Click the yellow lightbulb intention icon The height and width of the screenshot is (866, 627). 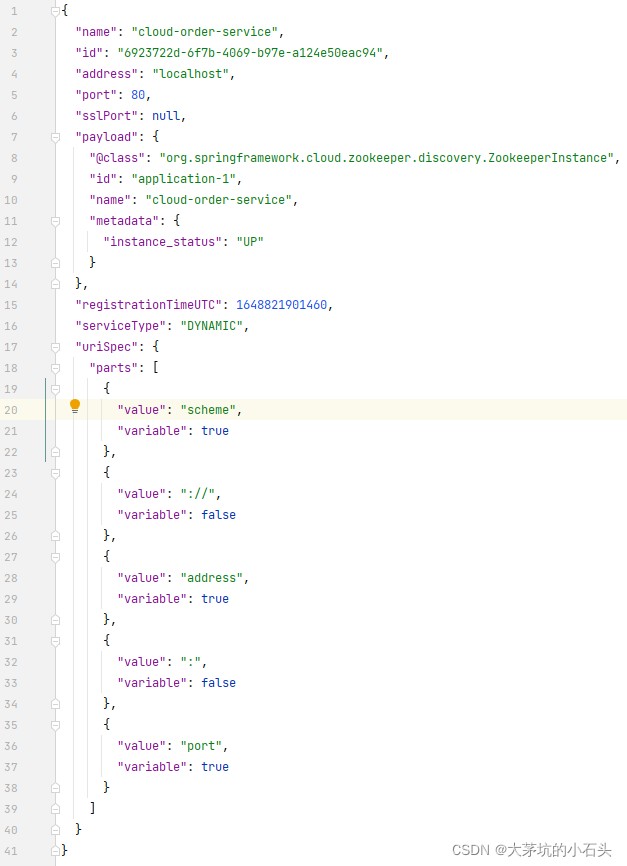75,406
